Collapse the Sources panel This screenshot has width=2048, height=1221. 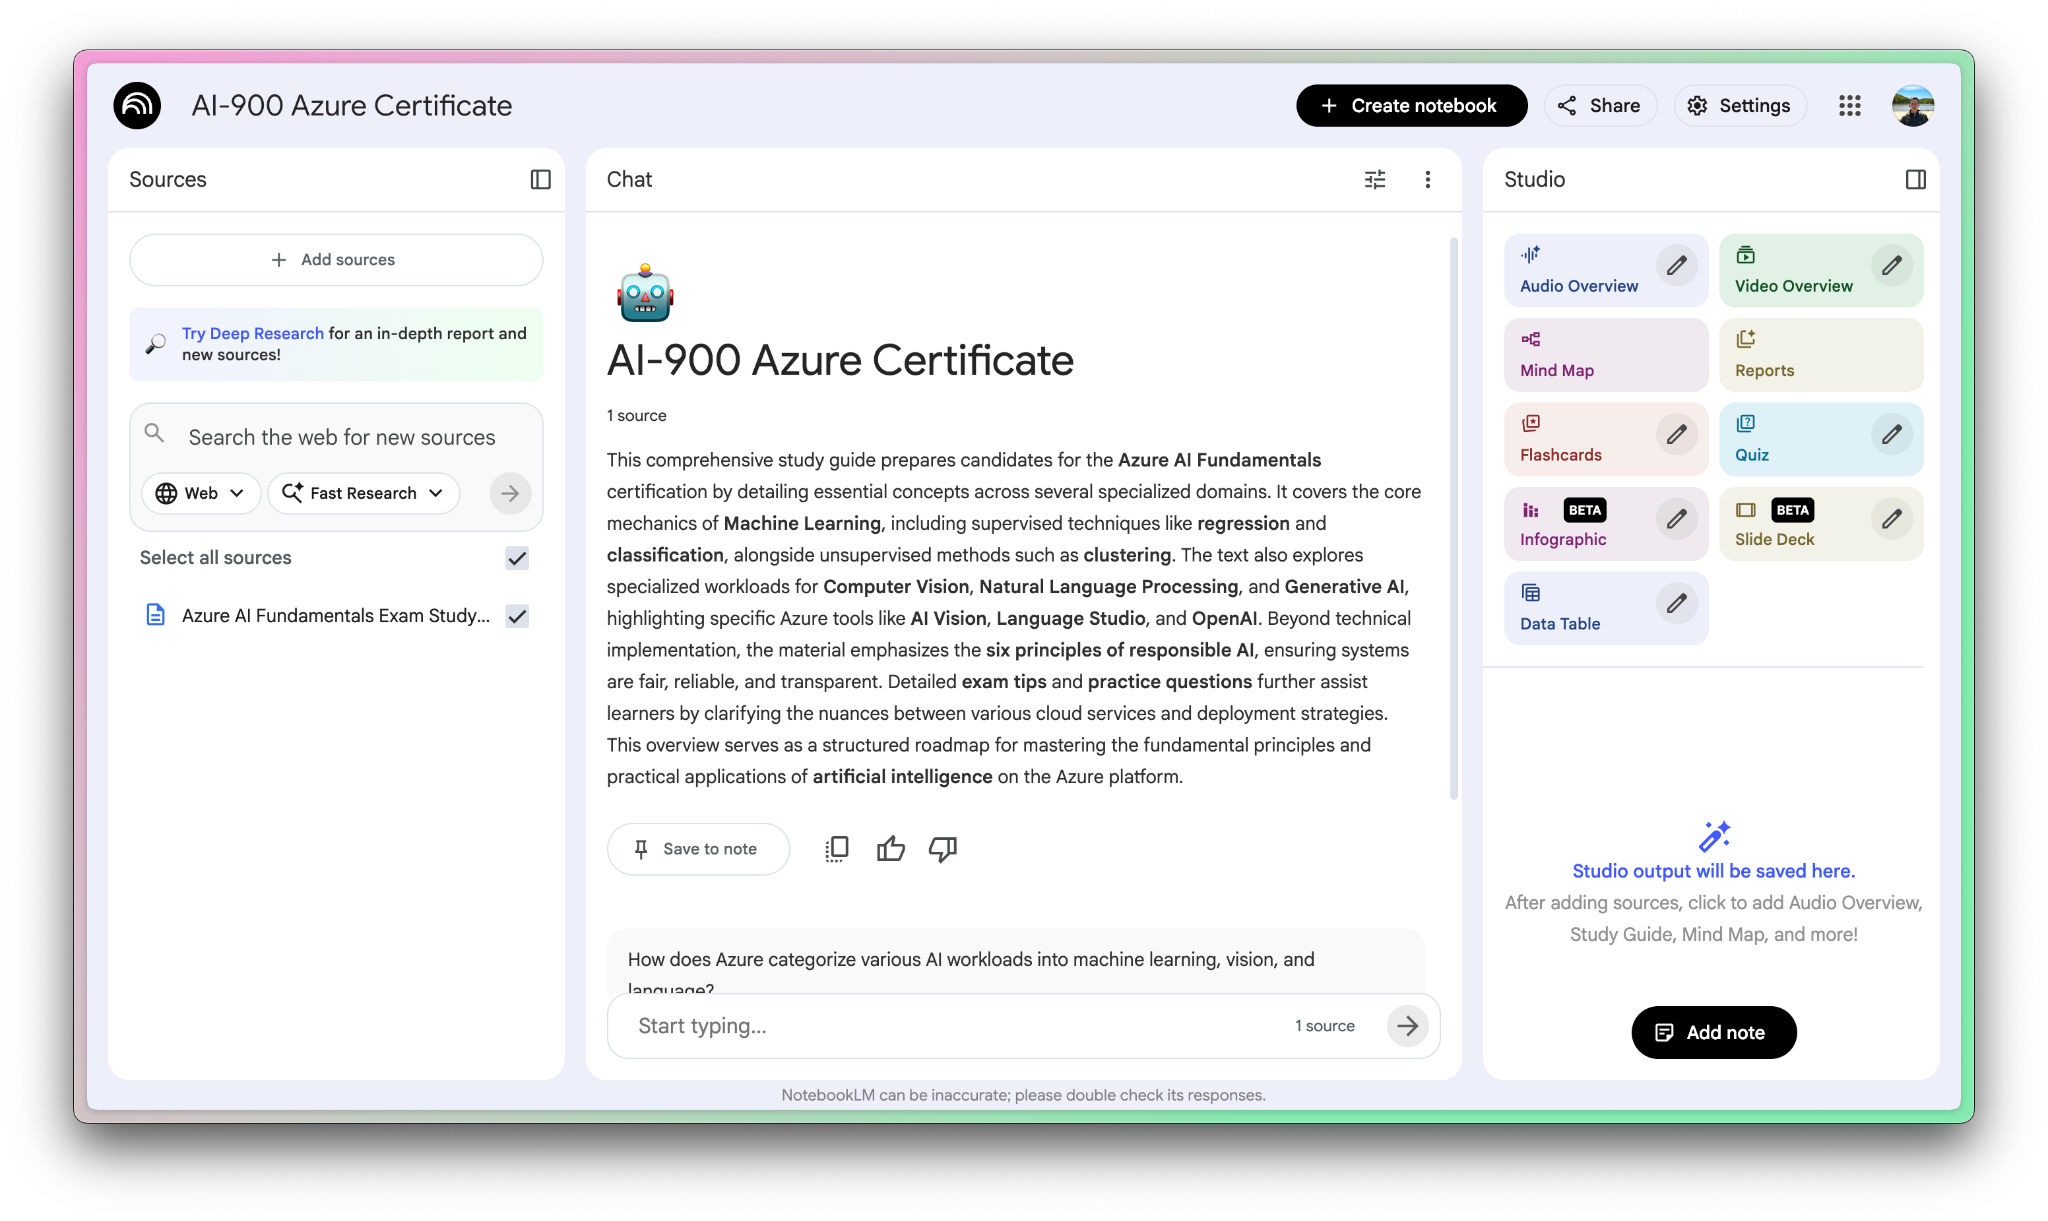pos(540,179)
